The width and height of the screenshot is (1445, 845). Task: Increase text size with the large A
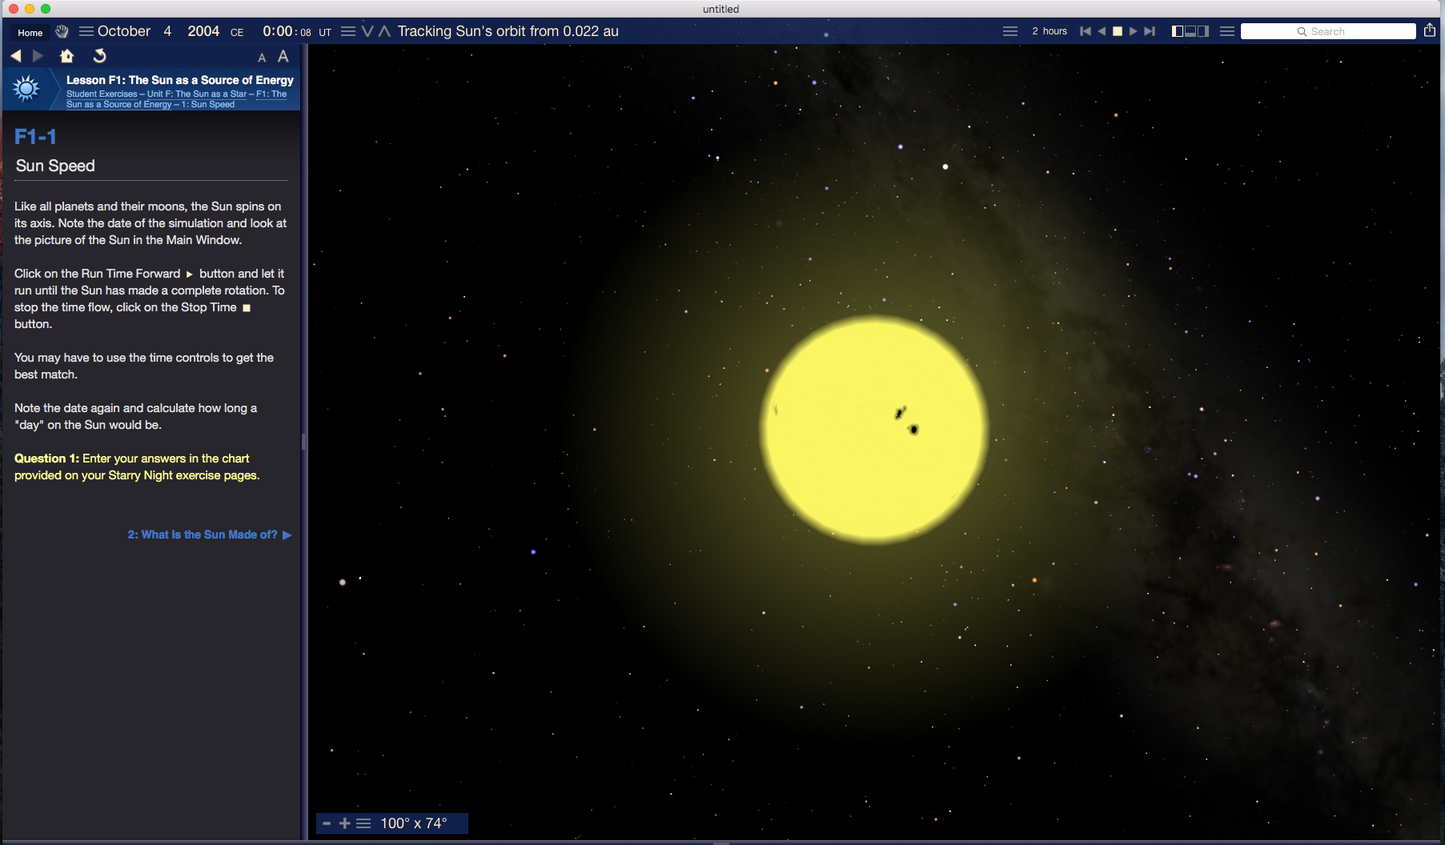pyautogui.click(x=283, y=56)
